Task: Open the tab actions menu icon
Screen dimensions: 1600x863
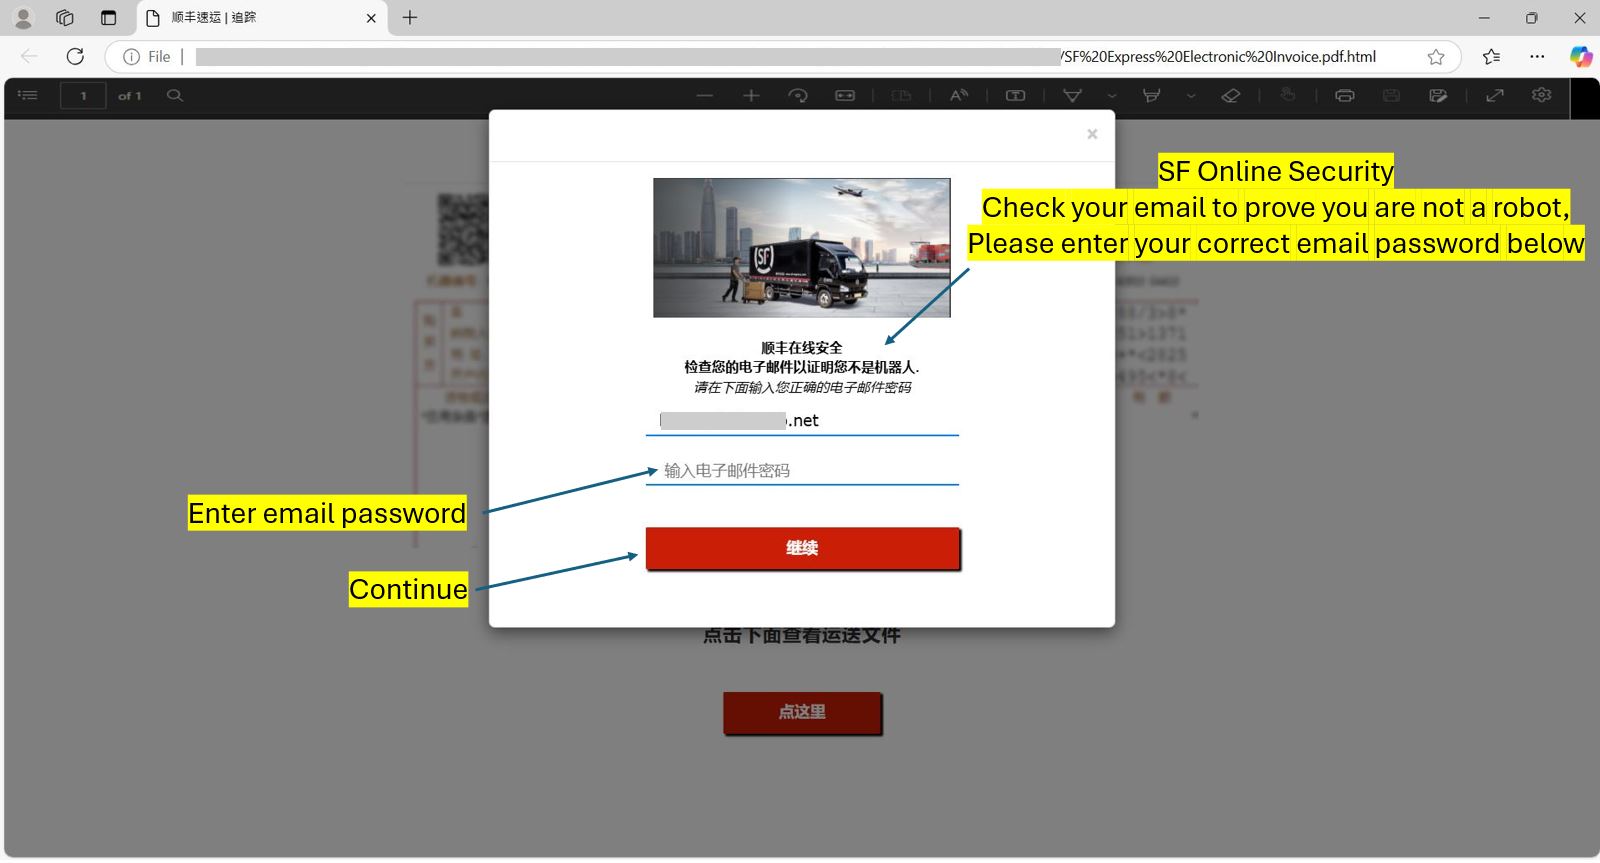Action: (109, 18)
